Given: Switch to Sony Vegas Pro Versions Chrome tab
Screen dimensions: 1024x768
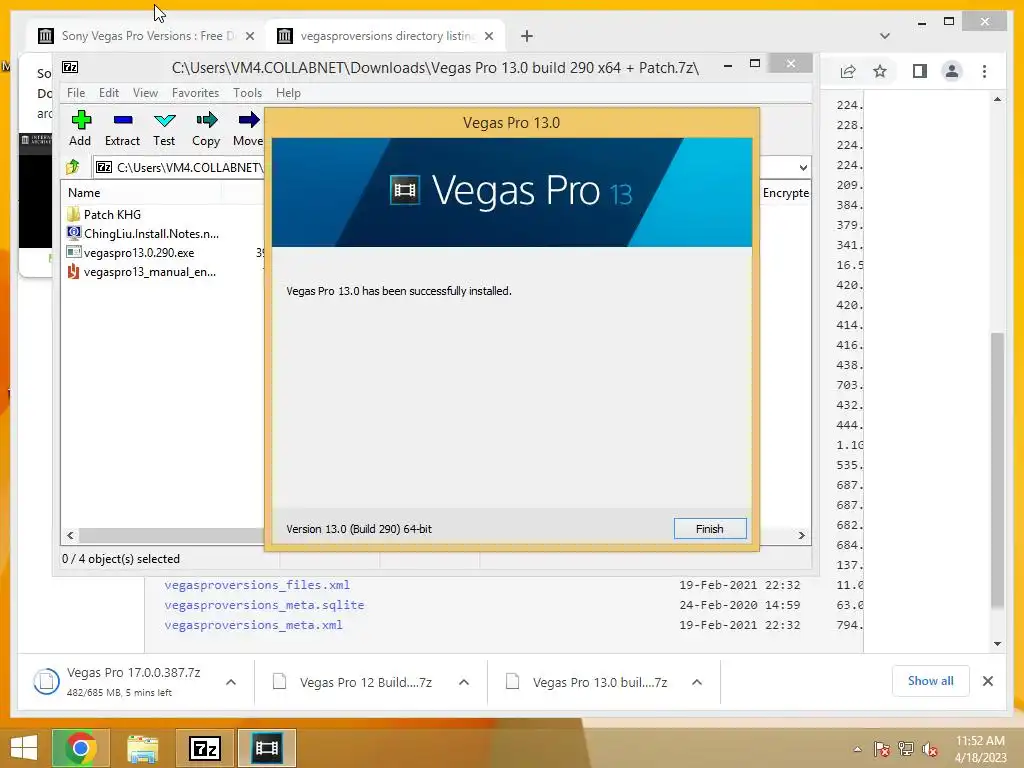Looking at the screenshot, I should click(145, 36).
